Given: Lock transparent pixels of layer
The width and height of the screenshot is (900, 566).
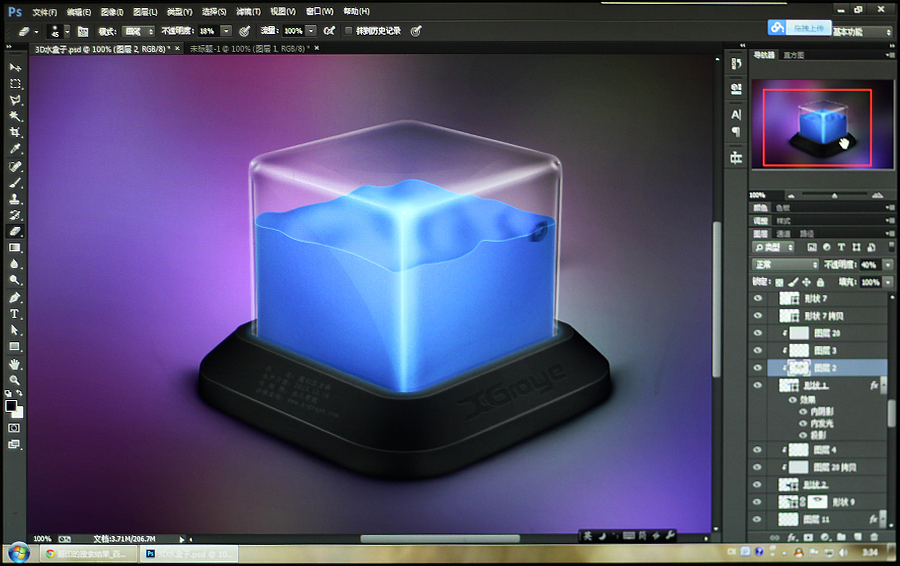Looking at the screenshot, I should (x=779, y=282).
